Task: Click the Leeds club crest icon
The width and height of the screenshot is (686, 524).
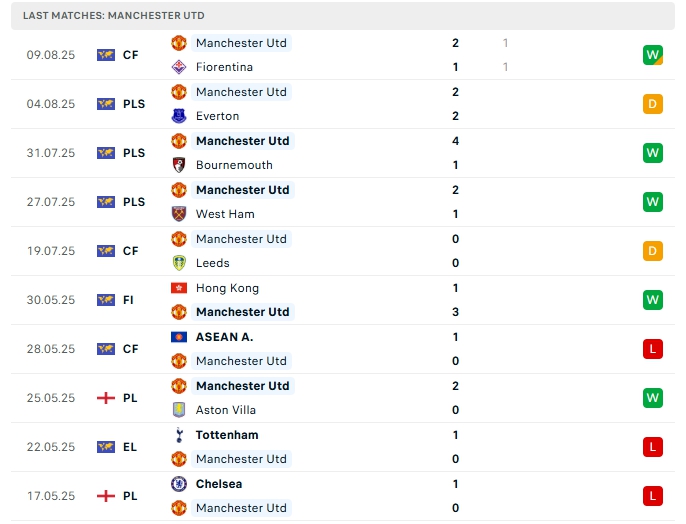Action: (x=179, y=263)
